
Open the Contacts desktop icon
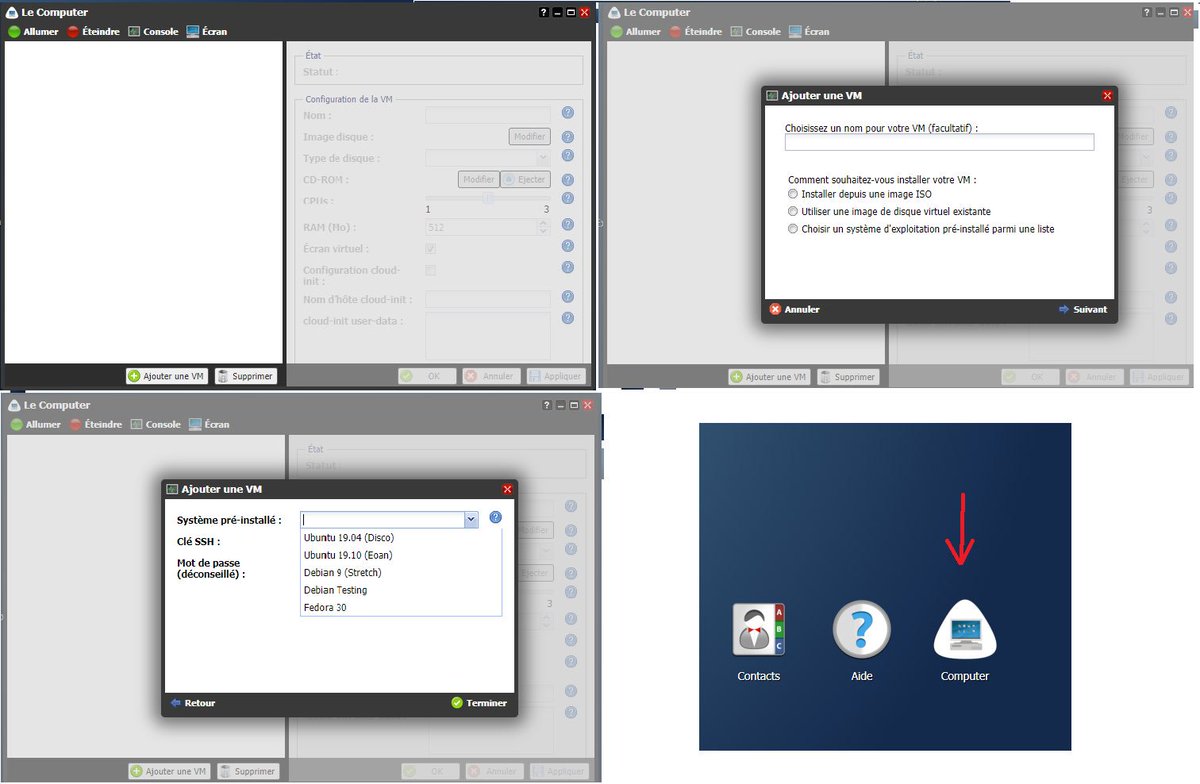tap(758, 642)
